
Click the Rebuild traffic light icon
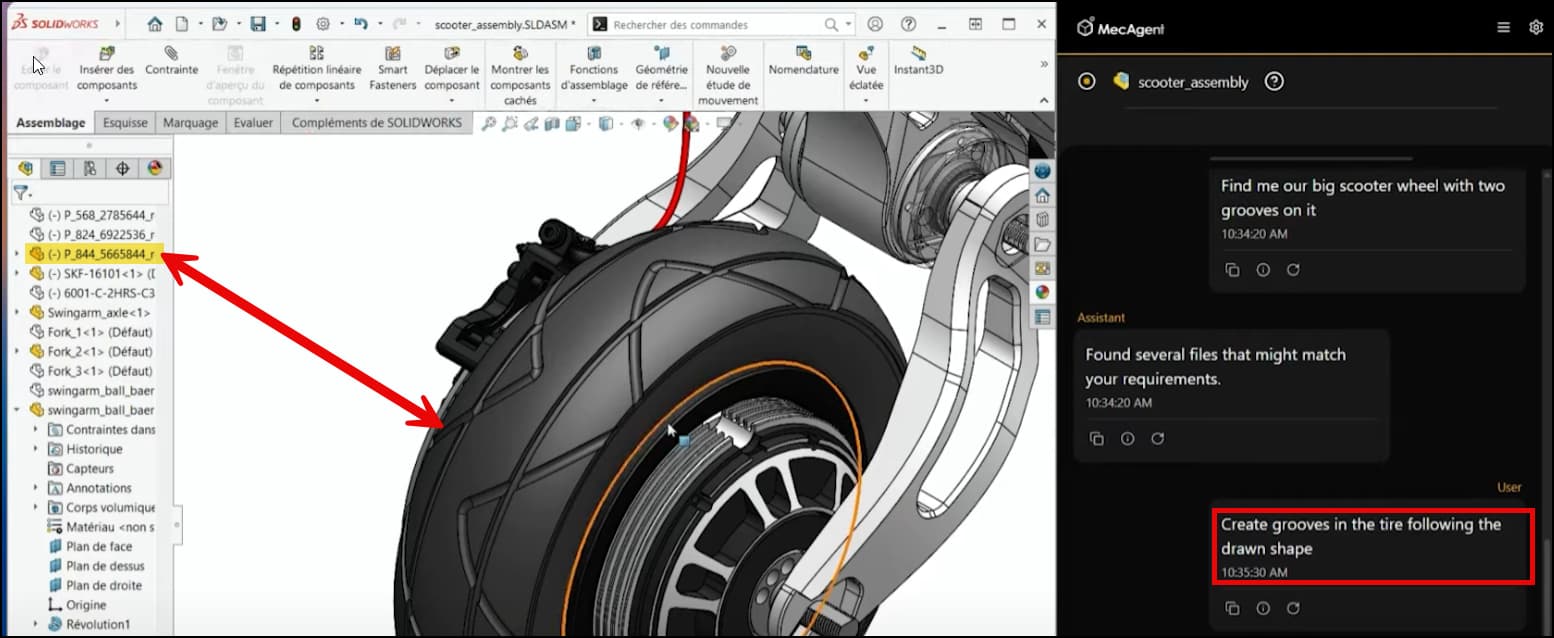[x=297, y=24]
